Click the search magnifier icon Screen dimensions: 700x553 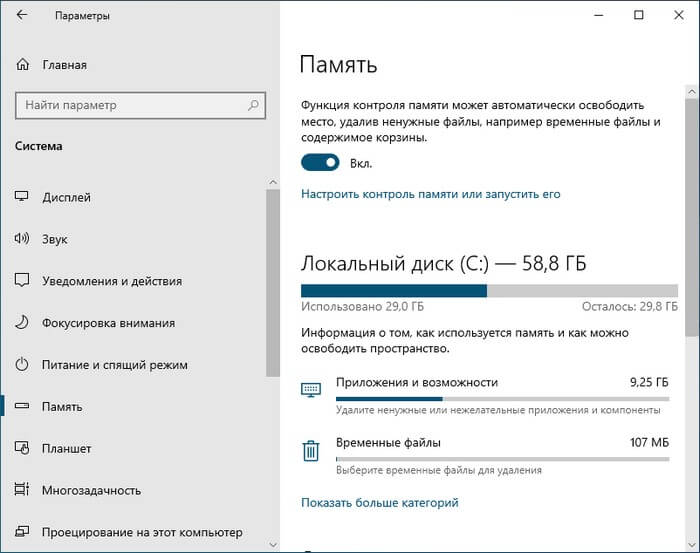(254, 104)
